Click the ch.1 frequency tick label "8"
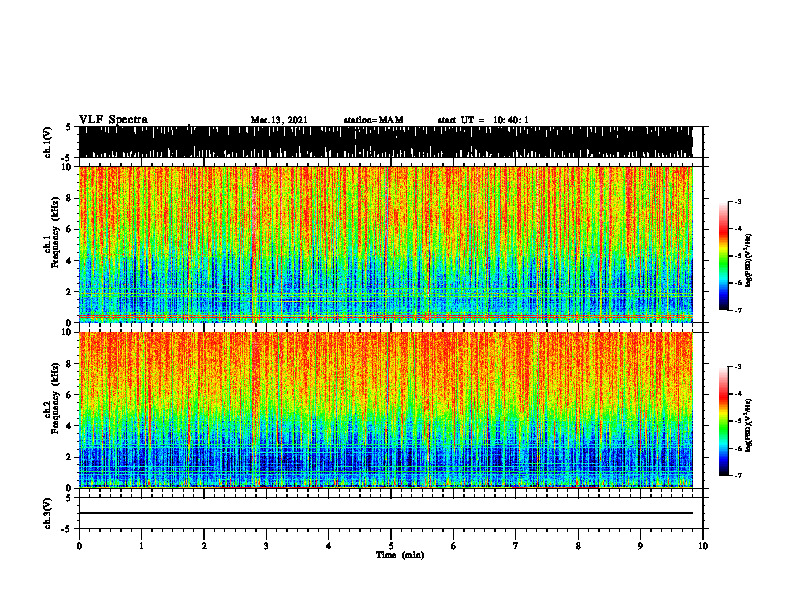This screenshot has height=612, width=792. 70,198
